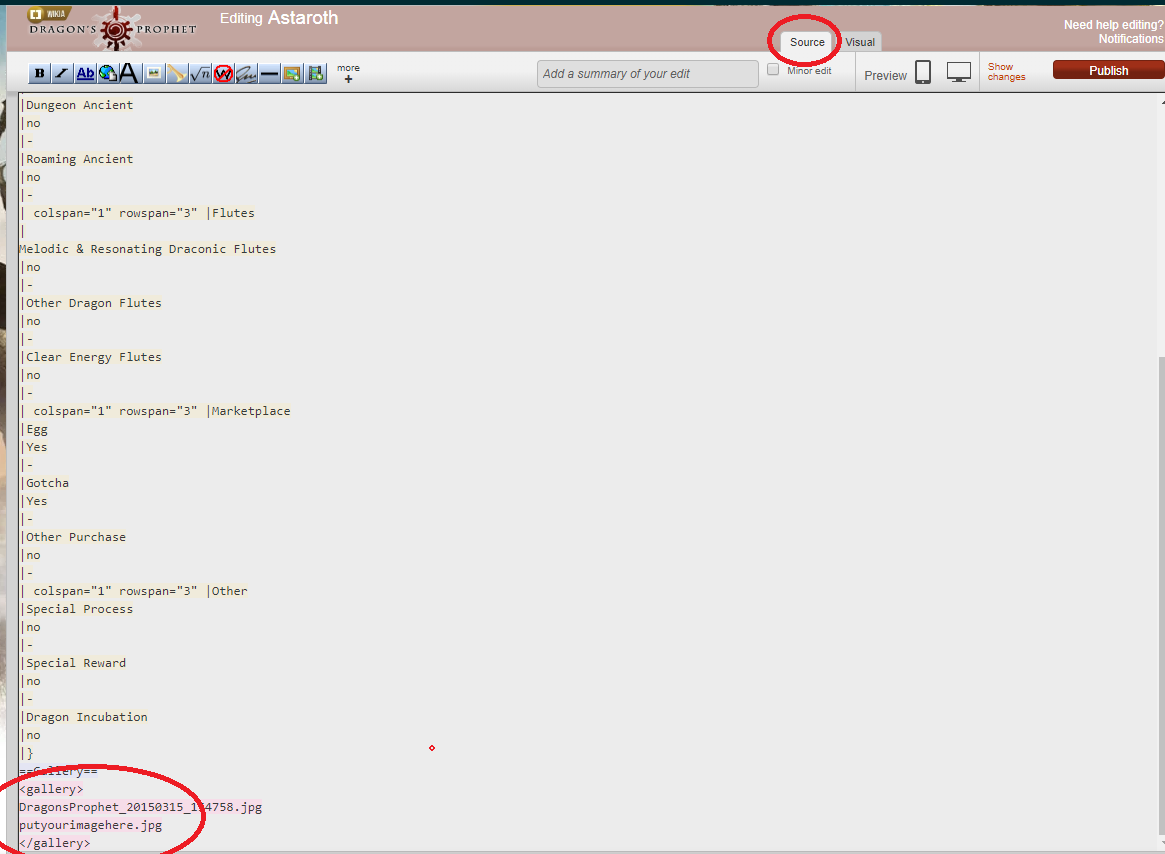The height and width of the screenshot is (854, 1165).
Task: Click the 'Other Purchase' line
Action: [74, 537]
